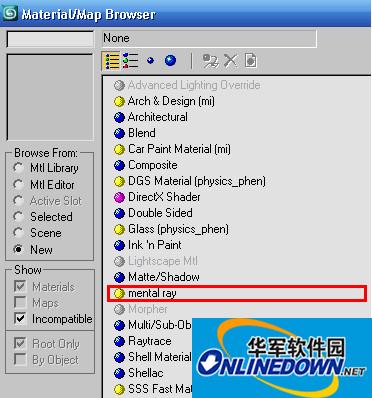This screenshot has width=372, height=398.
Task: Click gray sphere beside Lightscape Mtl
Action: [x=119, y=261]
